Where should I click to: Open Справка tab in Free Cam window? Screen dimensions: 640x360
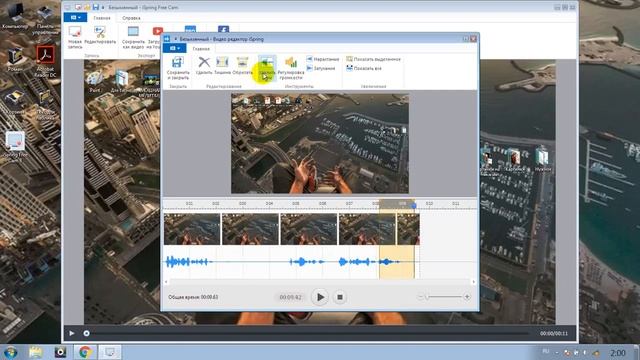pyautogui.click(x=131, y=18)
